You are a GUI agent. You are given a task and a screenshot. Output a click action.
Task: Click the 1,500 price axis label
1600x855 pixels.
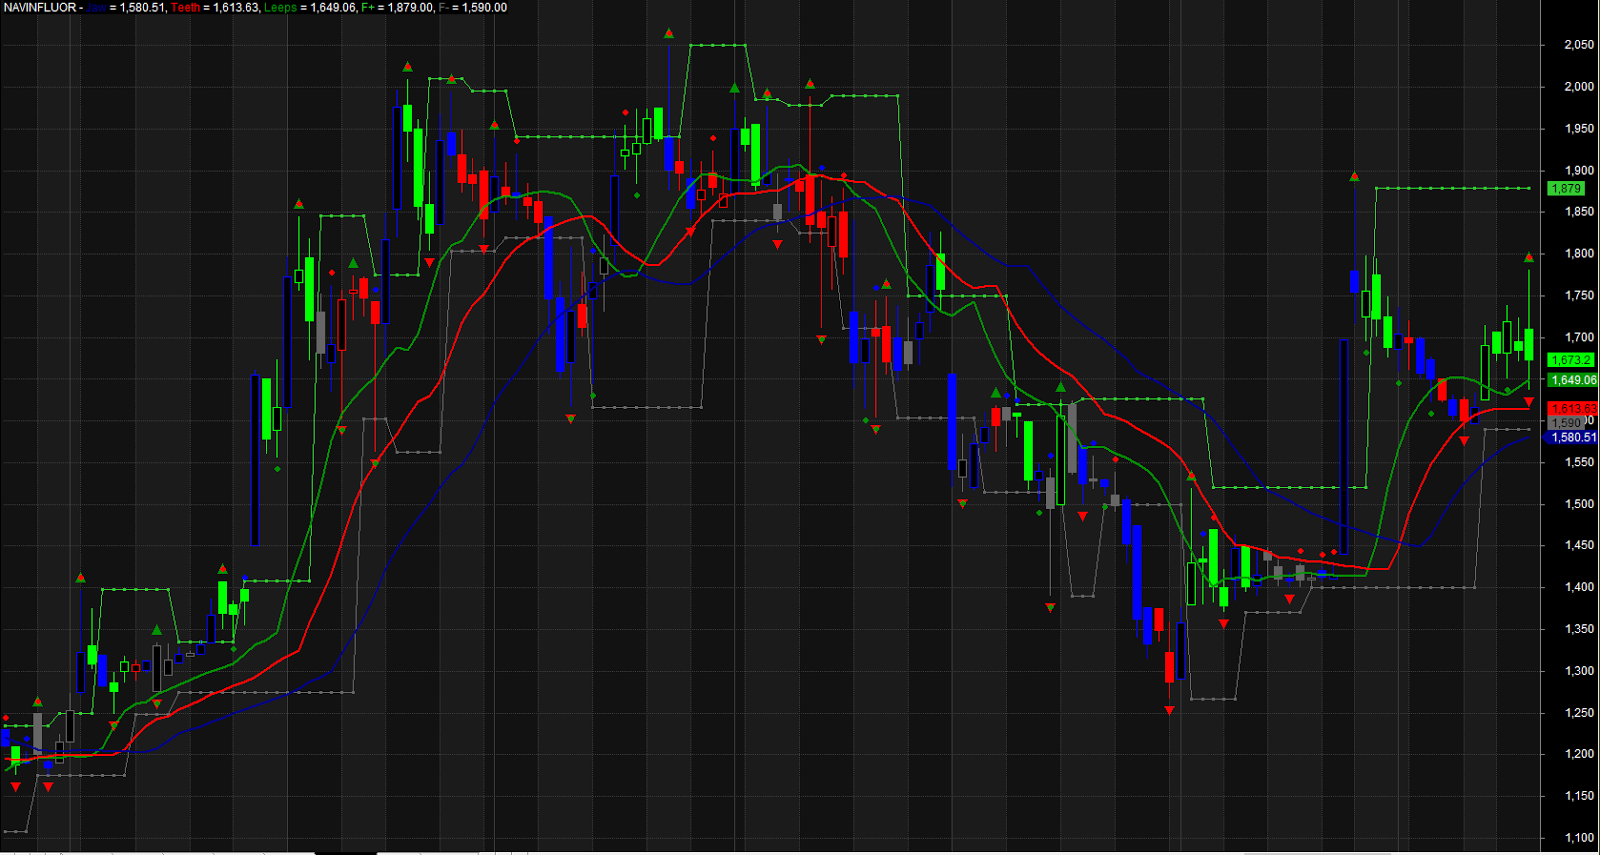pos(1579,505)
